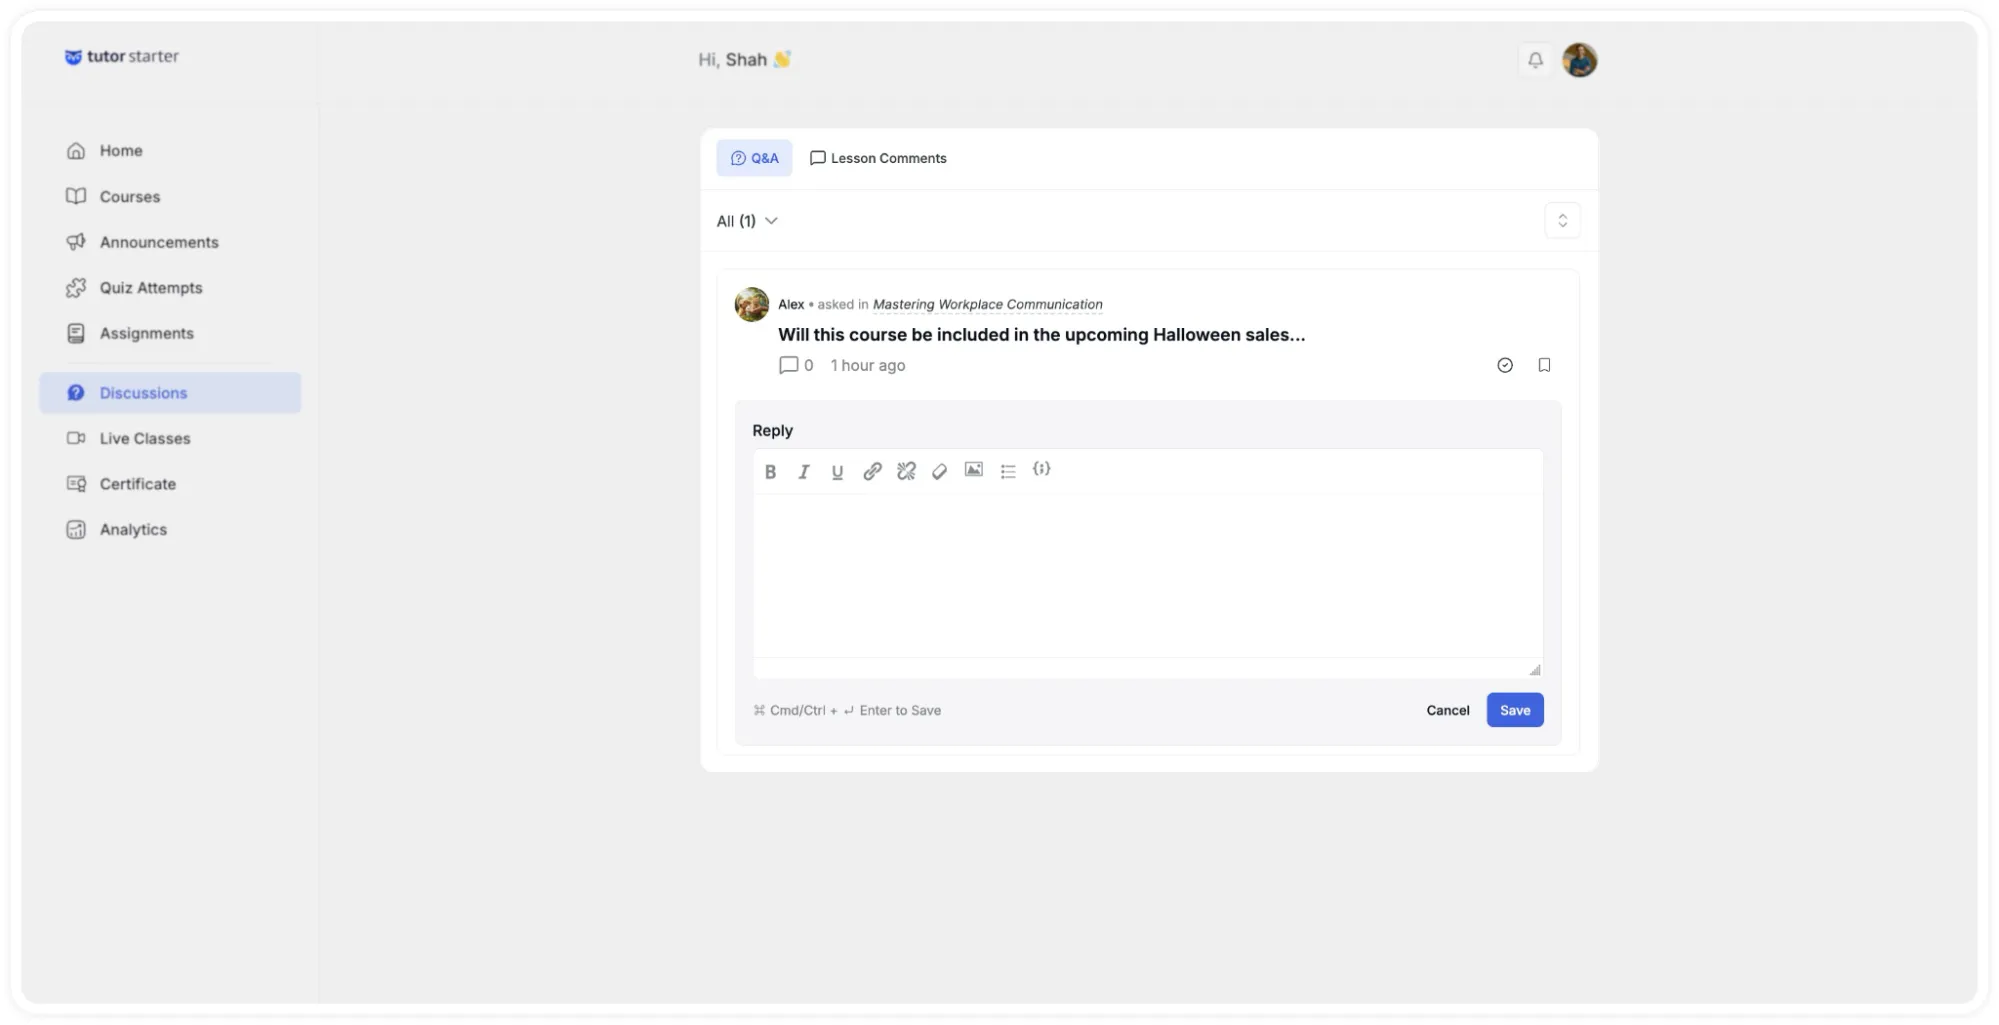Viewport: 1999px width, 1025px height.
Task: Grab the editor resize handle
Action: click(x=1534, y=669)
